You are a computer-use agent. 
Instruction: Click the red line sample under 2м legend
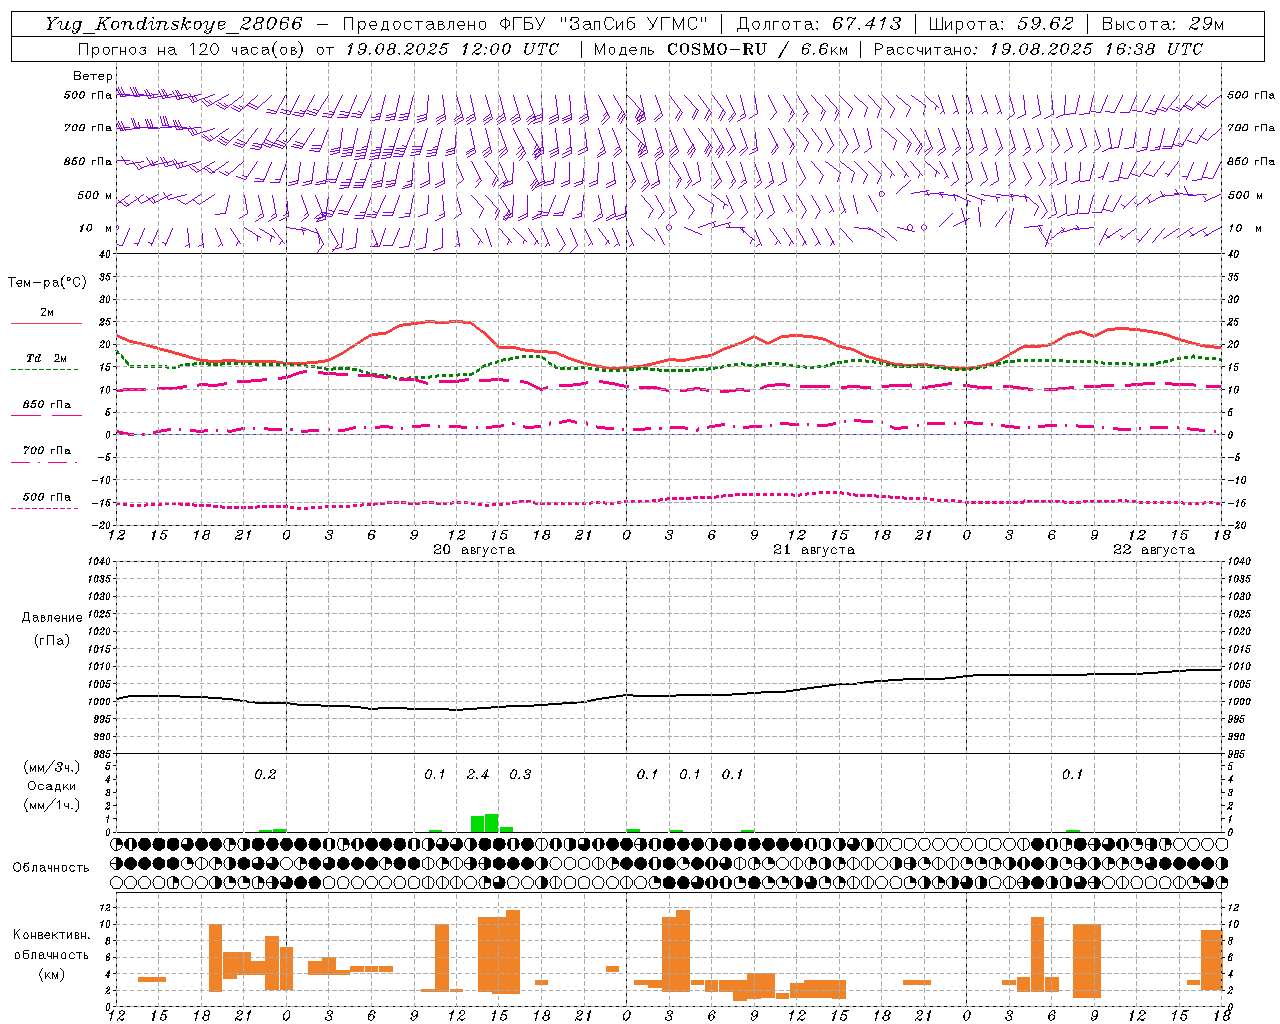point(46,324)
